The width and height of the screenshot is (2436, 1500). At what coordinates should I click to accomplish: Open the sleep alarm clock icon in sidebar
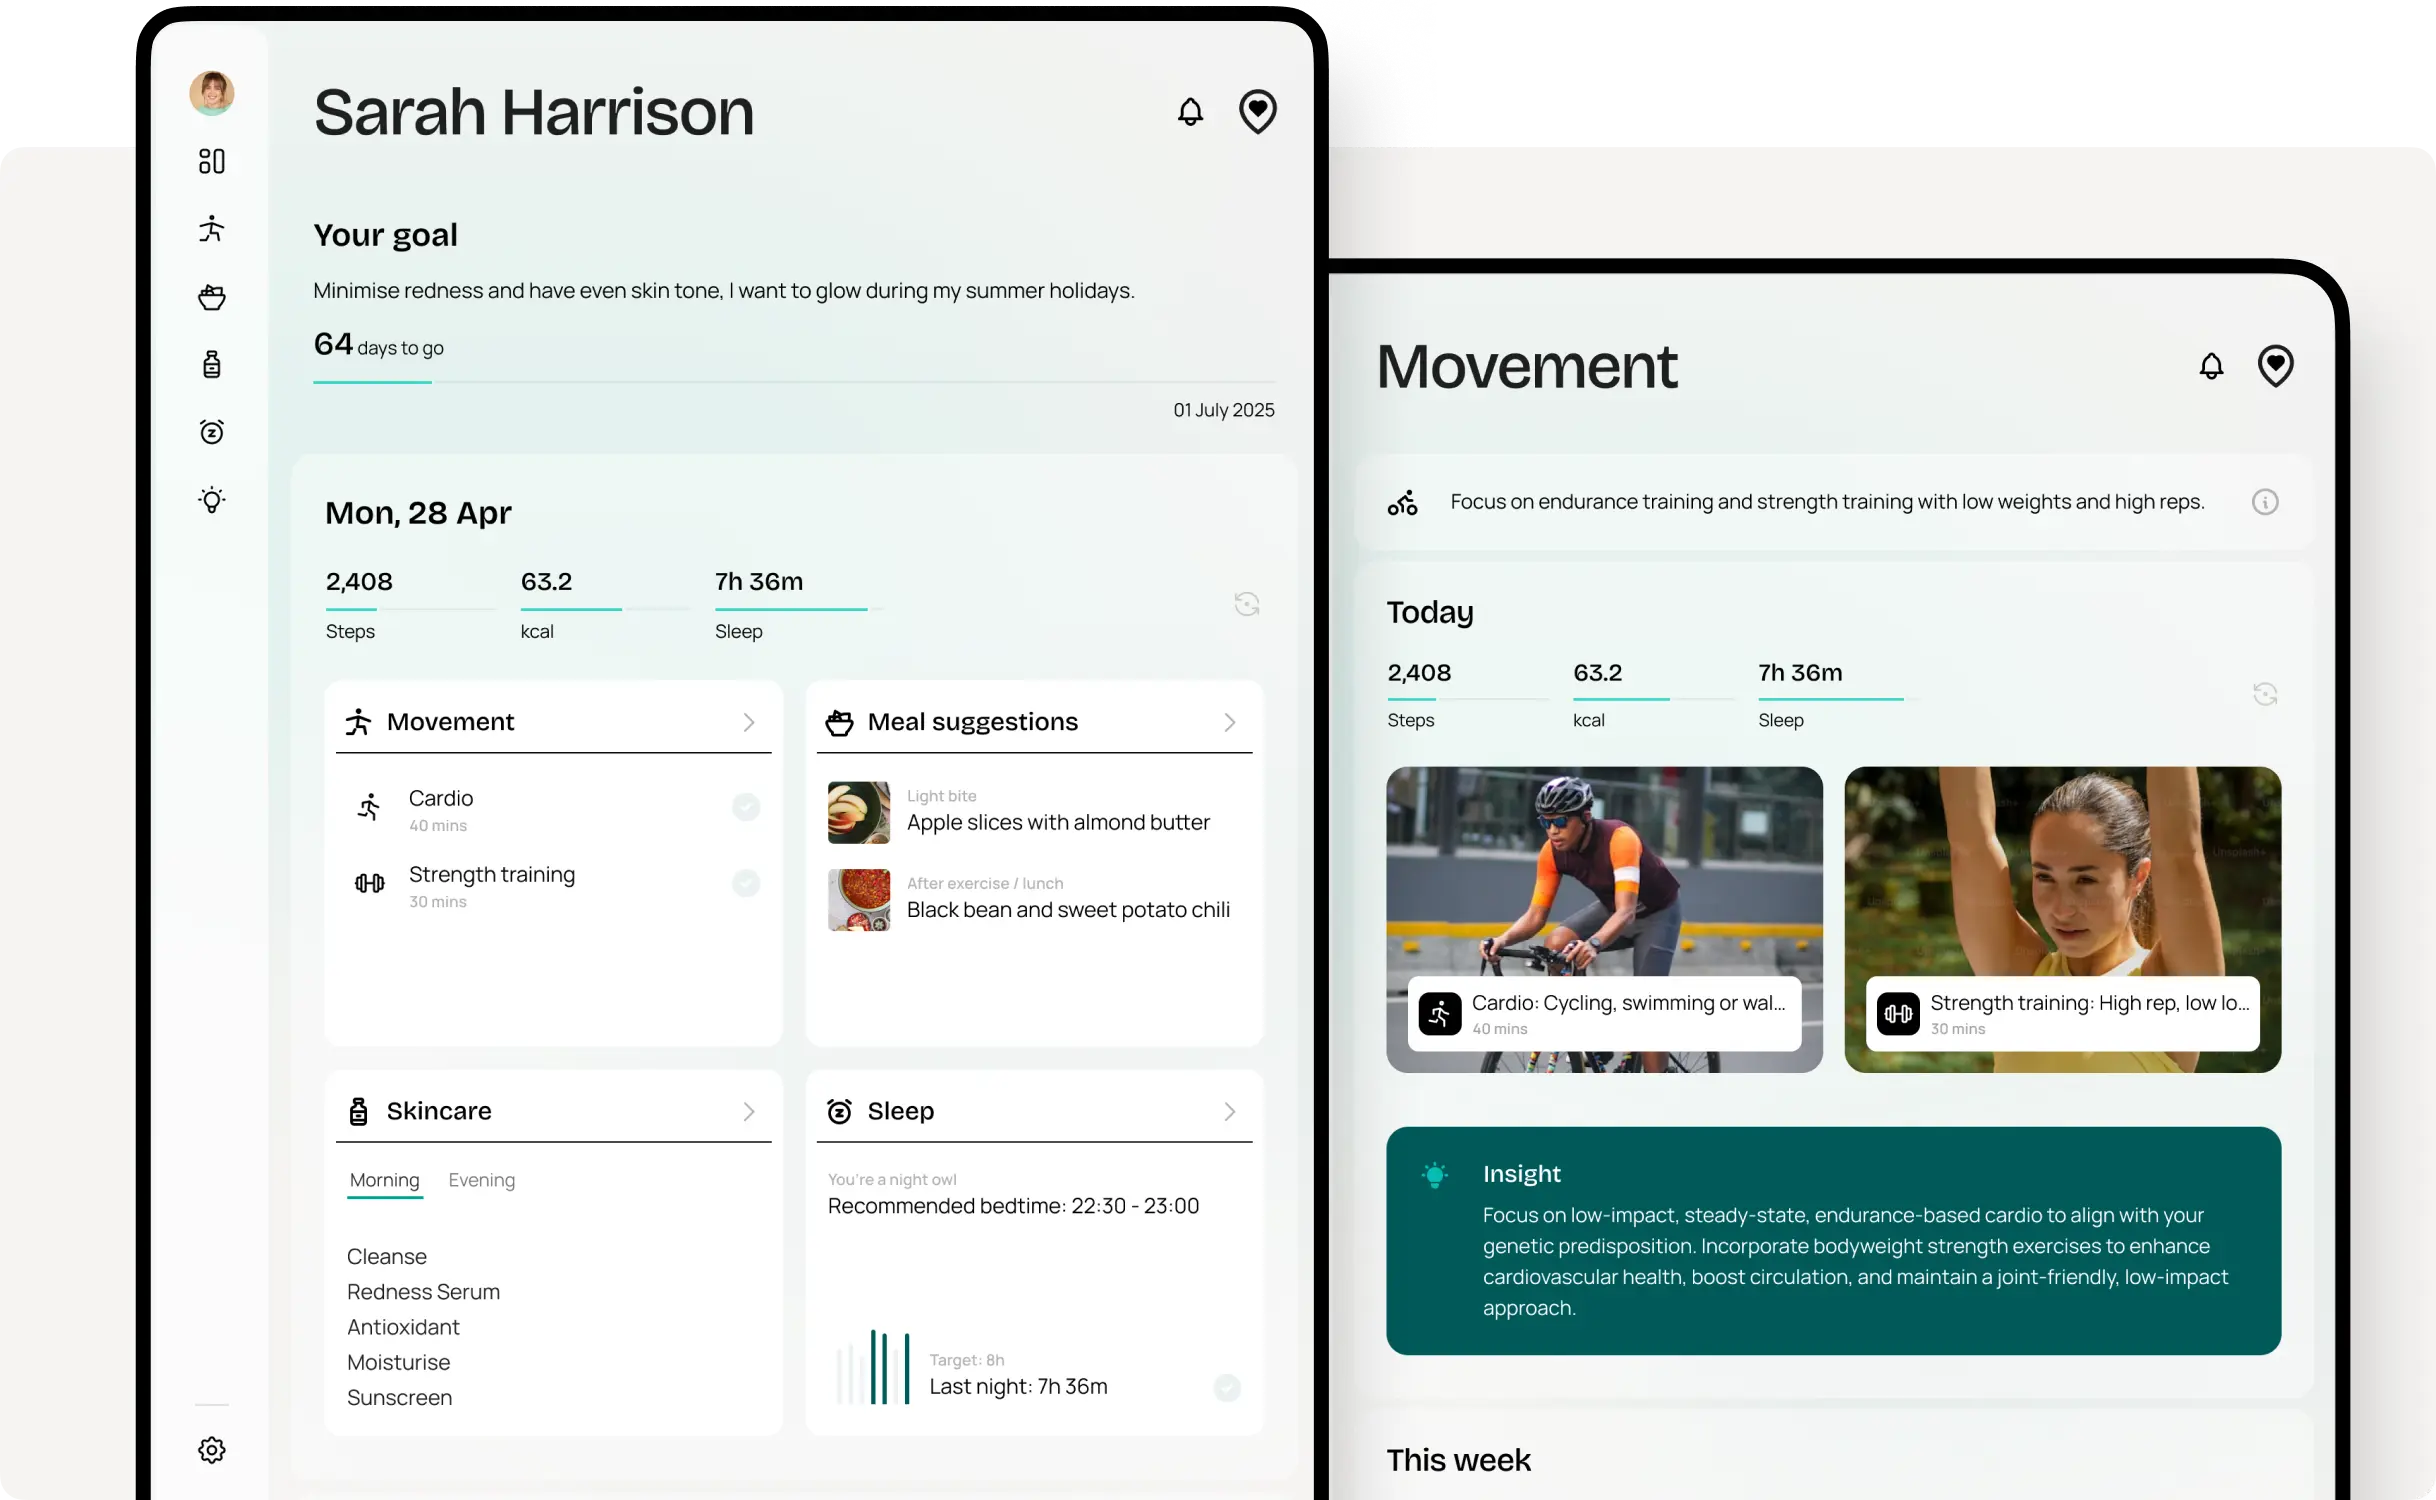212,432
